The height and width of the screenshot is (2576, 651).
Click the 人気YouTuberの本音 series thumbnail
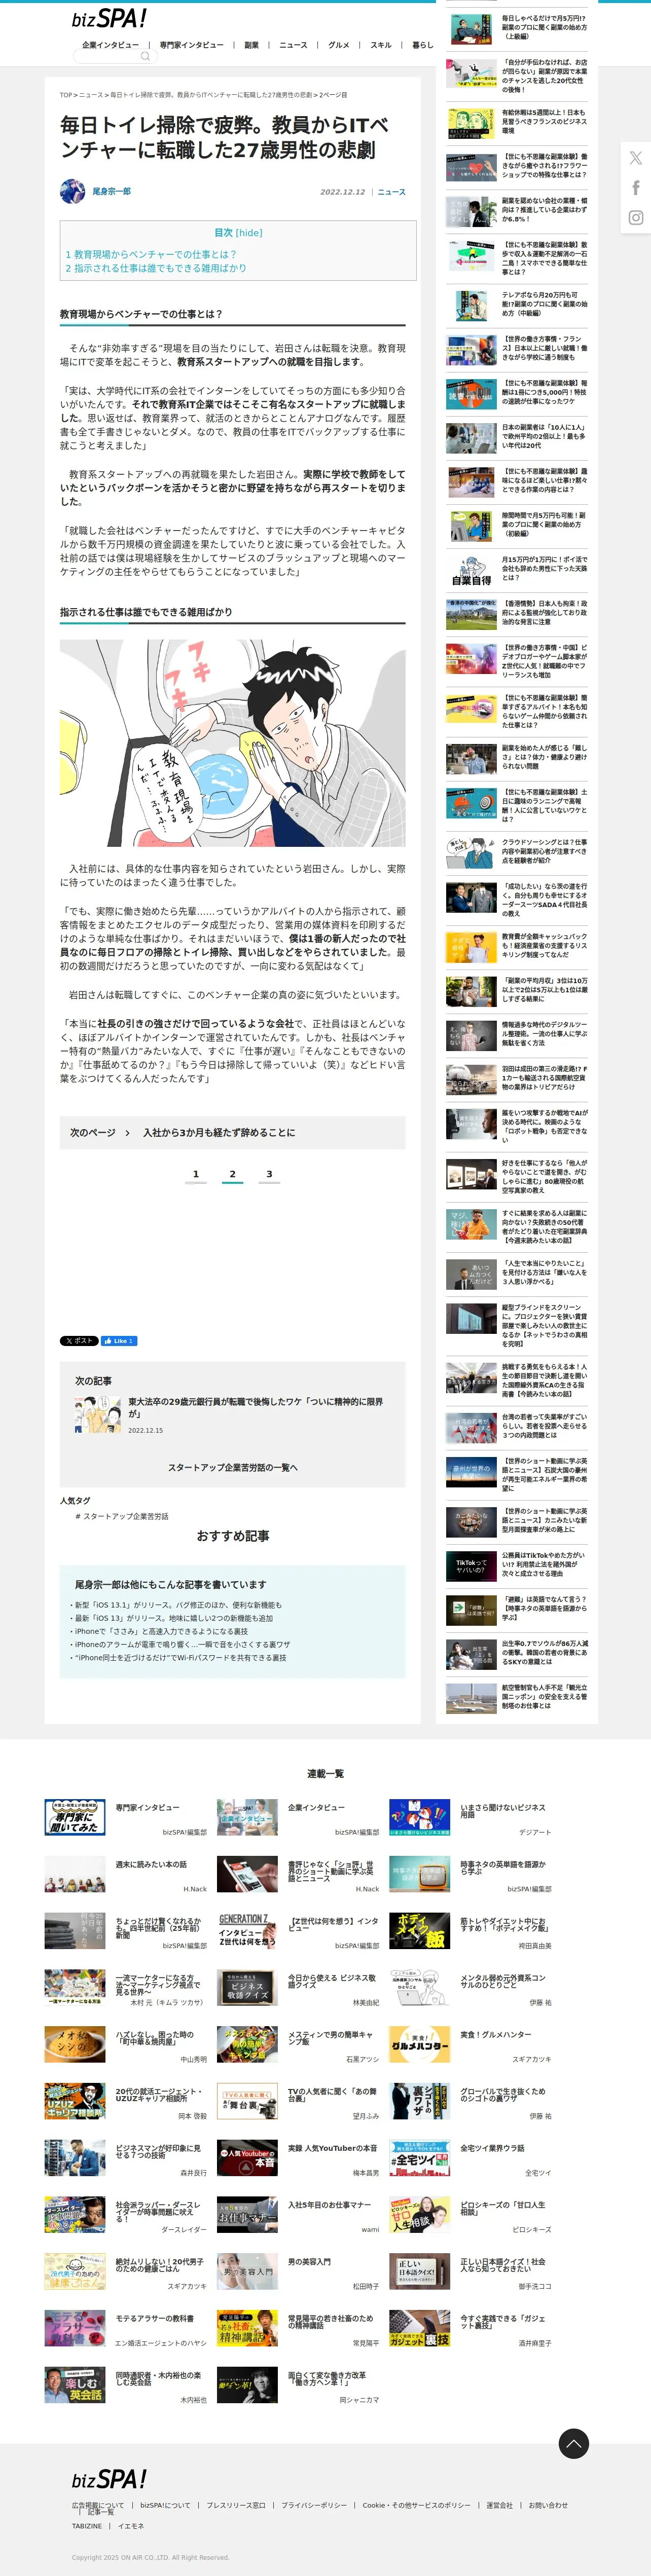click(x=247, y=2158)
